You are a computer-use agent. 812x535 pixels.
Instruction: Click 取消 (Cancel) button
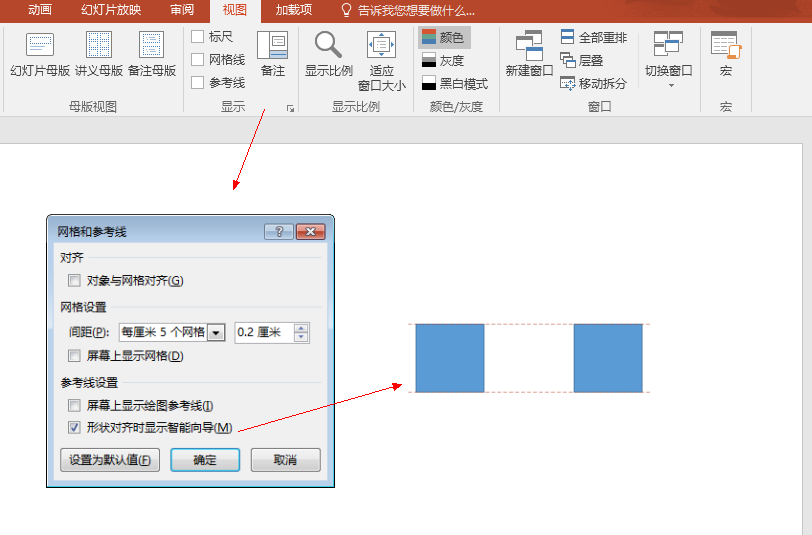tap(285, 460)
